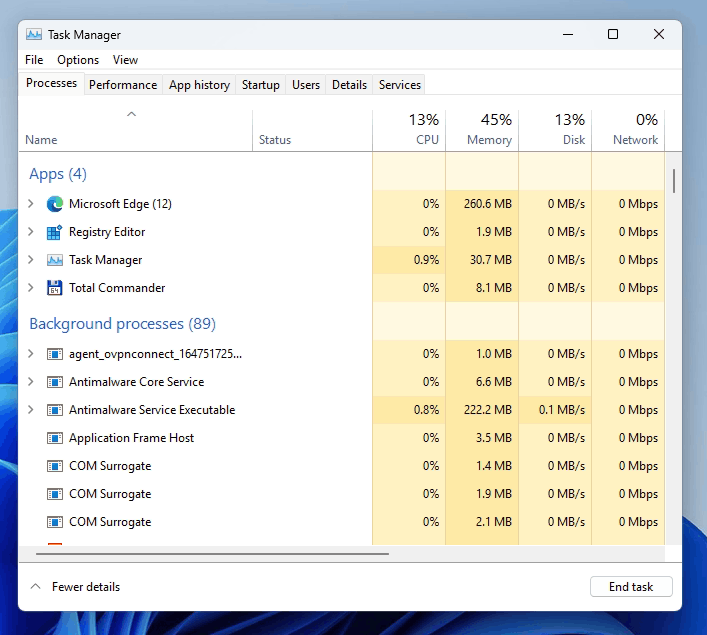Click the vertical scrollbar thumb
This screenshot has width=707, height=635.
click(674, 181)
